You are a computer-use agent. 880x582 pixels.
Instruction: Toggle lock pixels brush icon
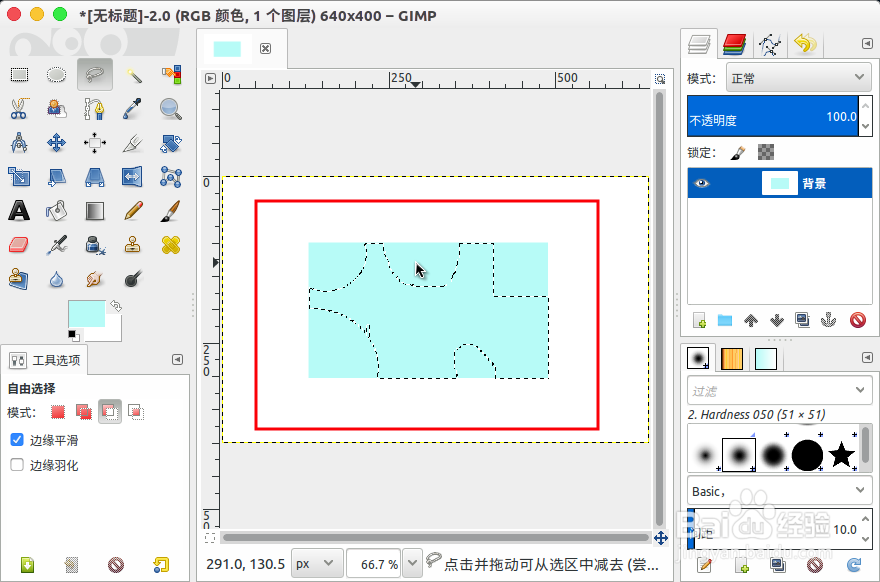(738, 153)
